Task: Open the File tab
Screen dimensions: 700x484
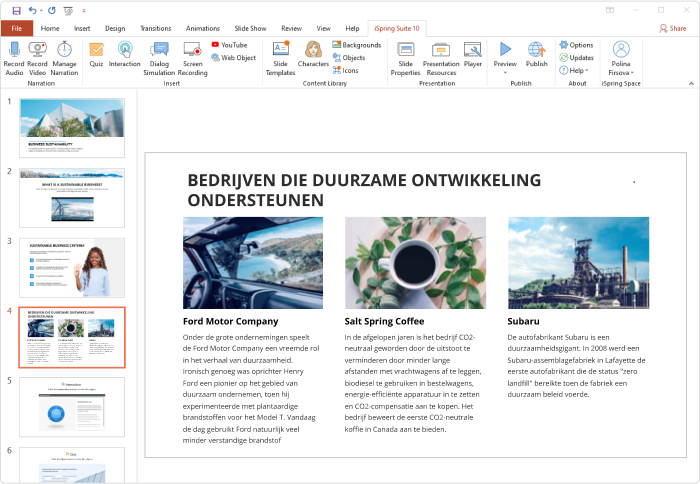Action: click(17, 28)
